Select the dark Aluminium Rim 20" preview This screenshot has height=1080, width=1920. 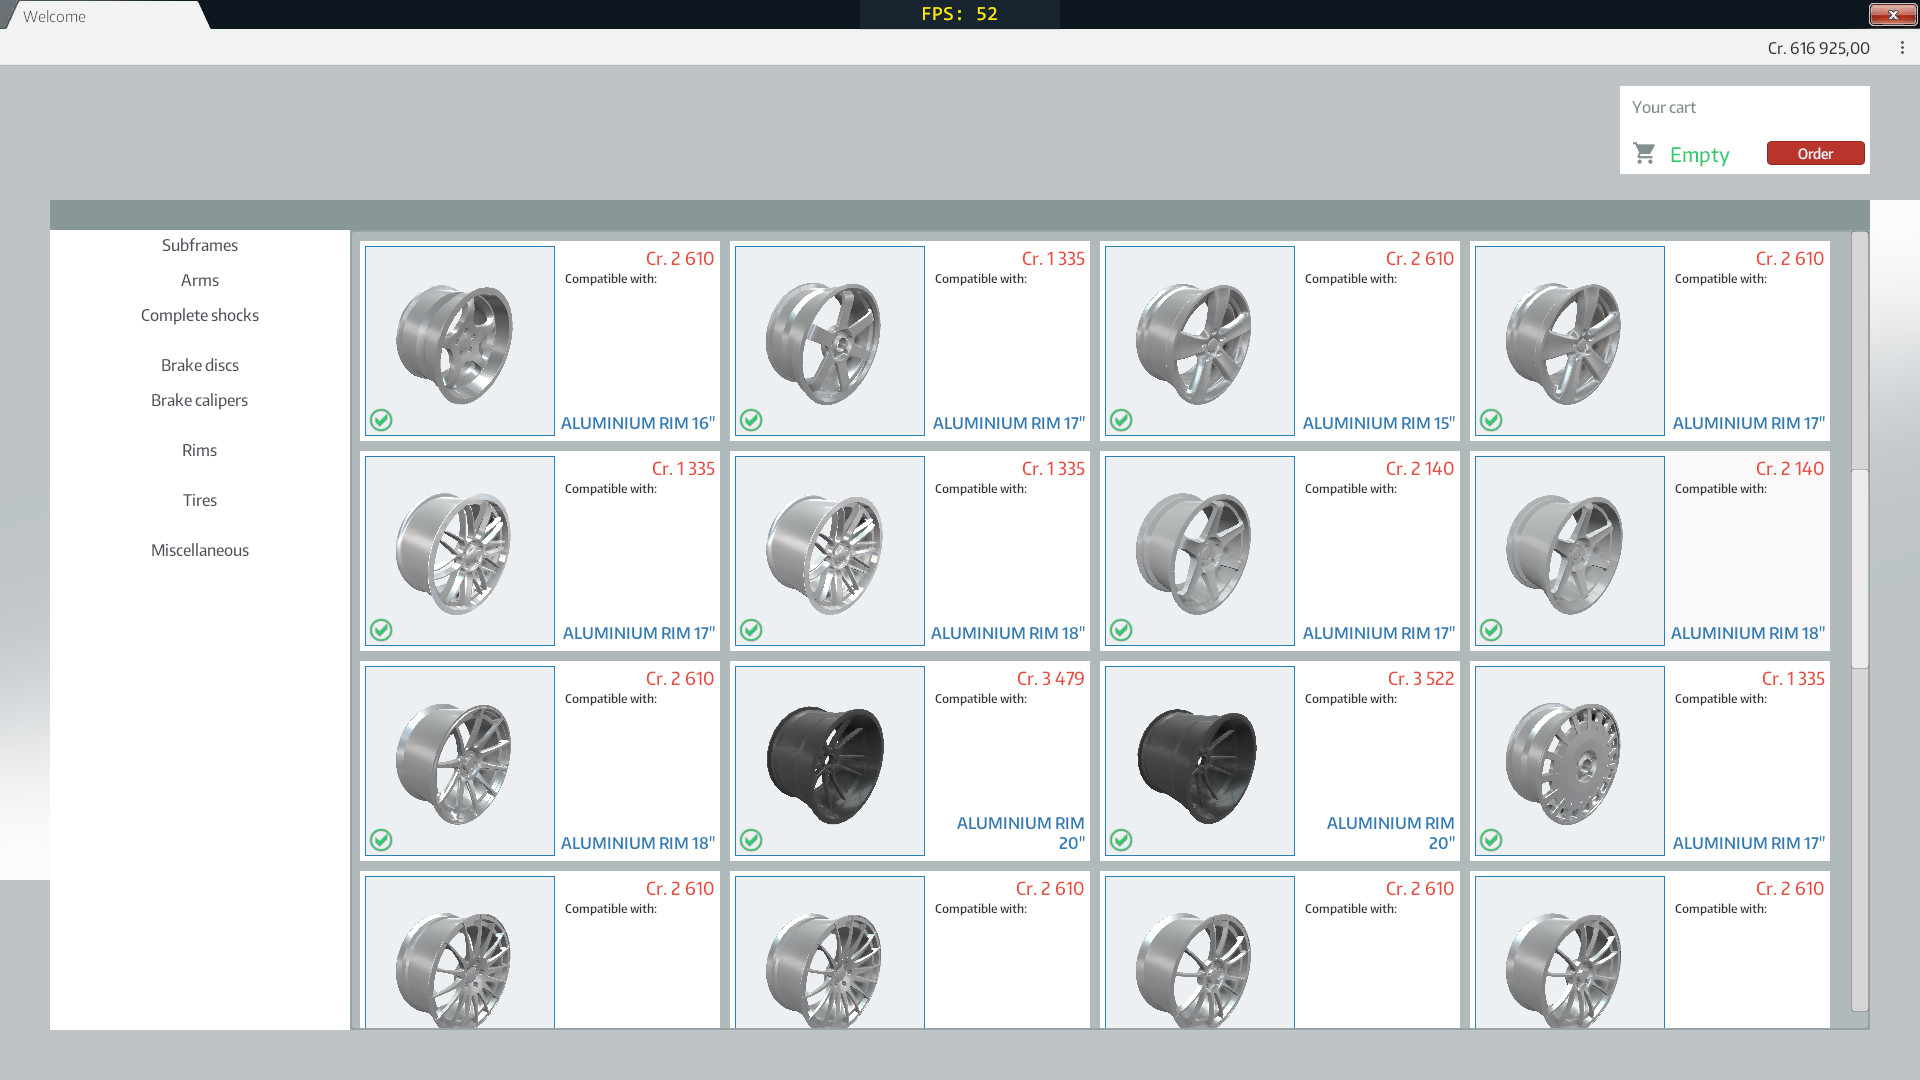(x=1199, y=761)
